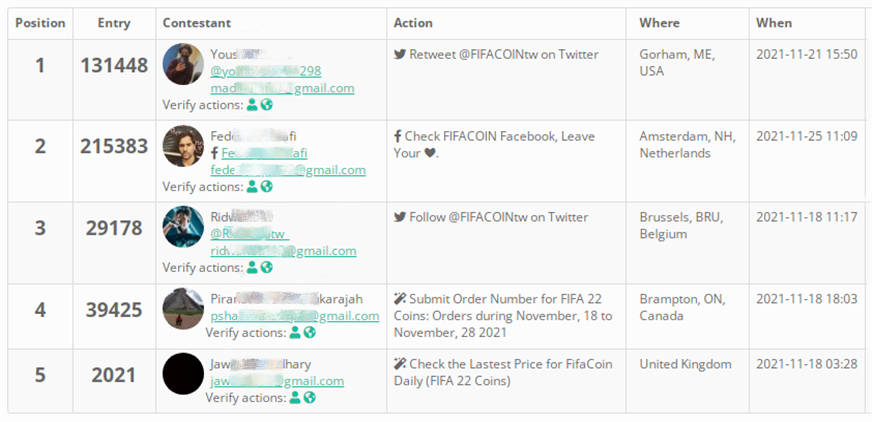Click the black avatar for entry 2021

click(x=184, y=375)
